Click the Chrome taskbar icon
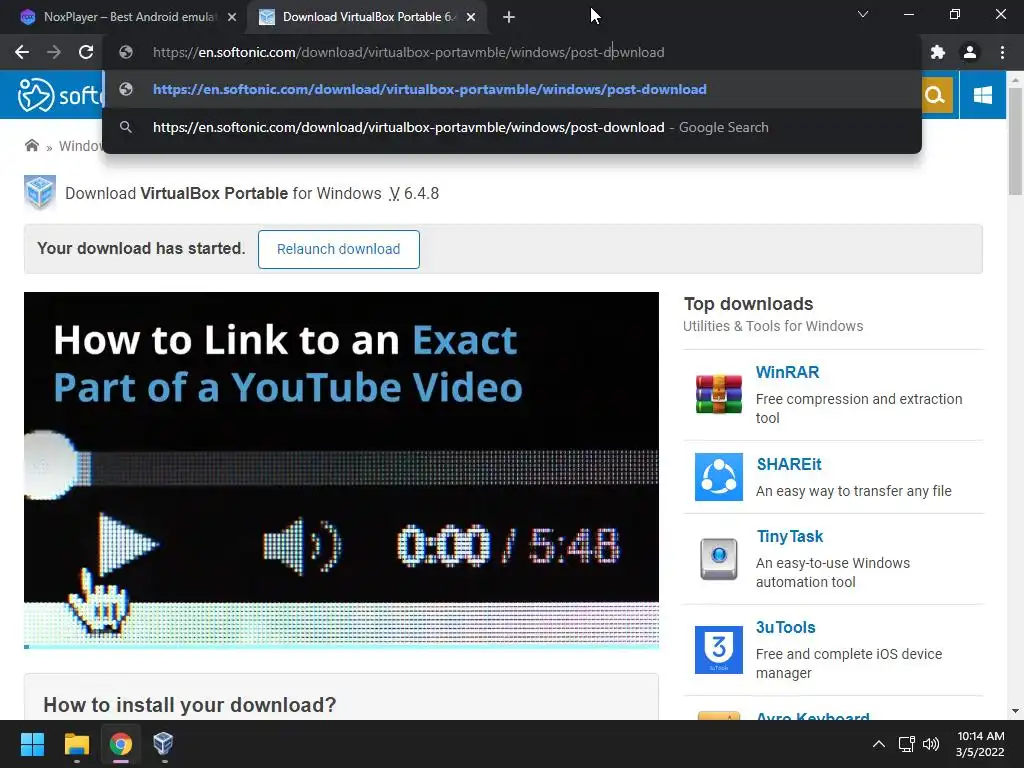Screen dimensions: 1024x768 point(120,744)
